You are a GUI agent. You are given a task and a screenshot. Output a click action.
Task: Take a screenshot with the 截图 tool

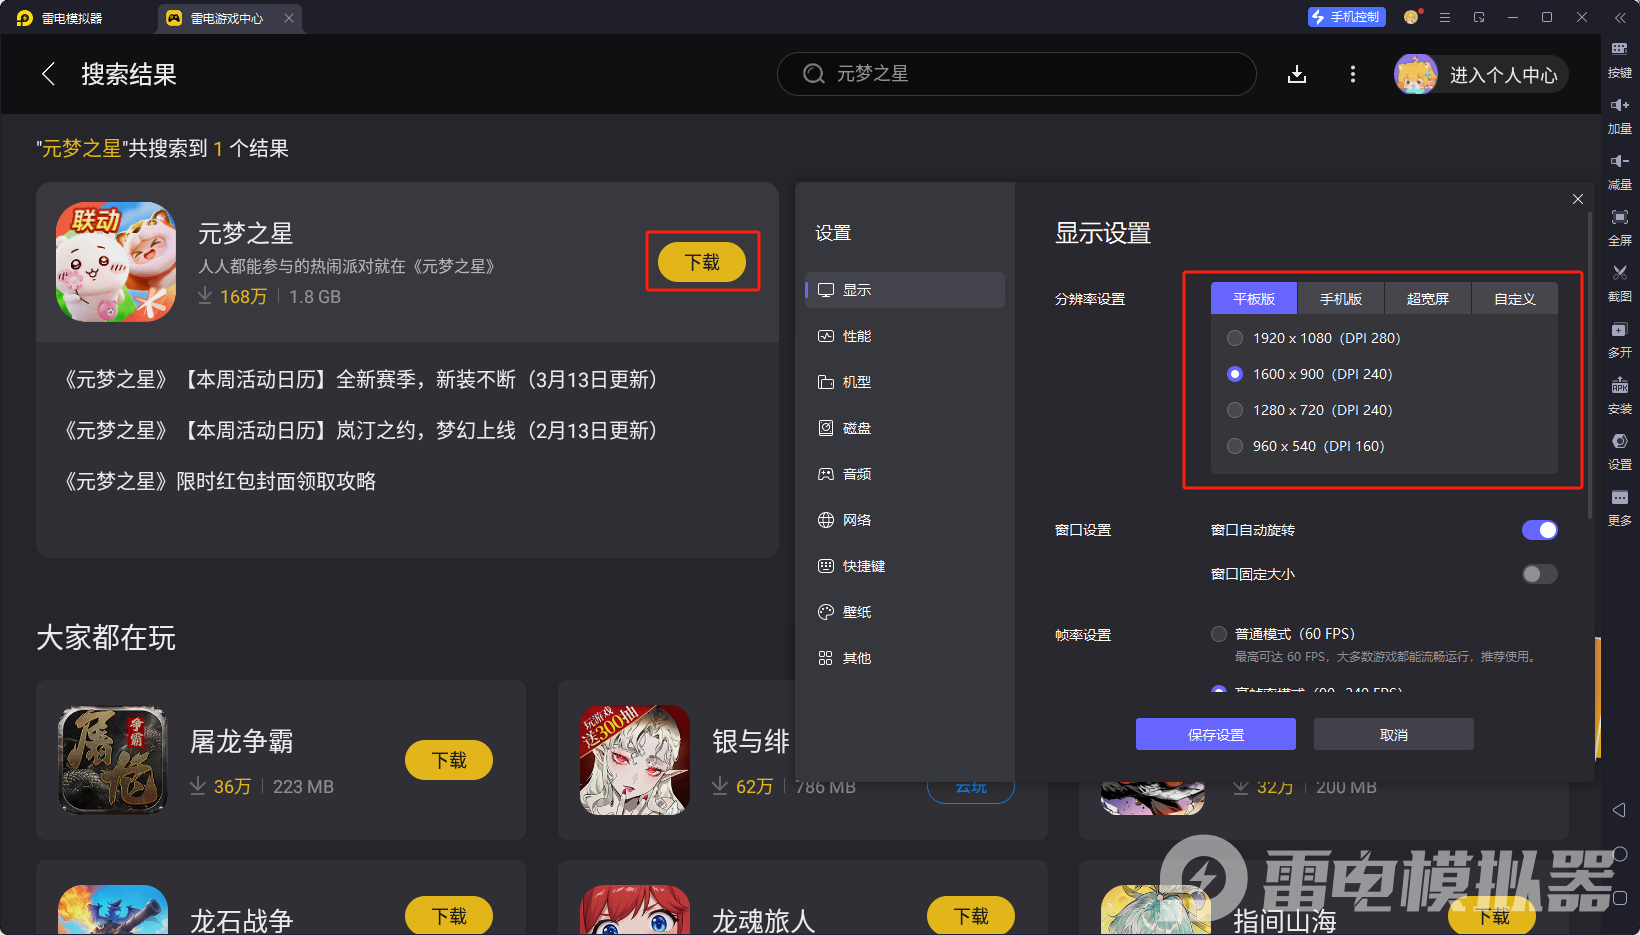click(x=1620, y=283)
